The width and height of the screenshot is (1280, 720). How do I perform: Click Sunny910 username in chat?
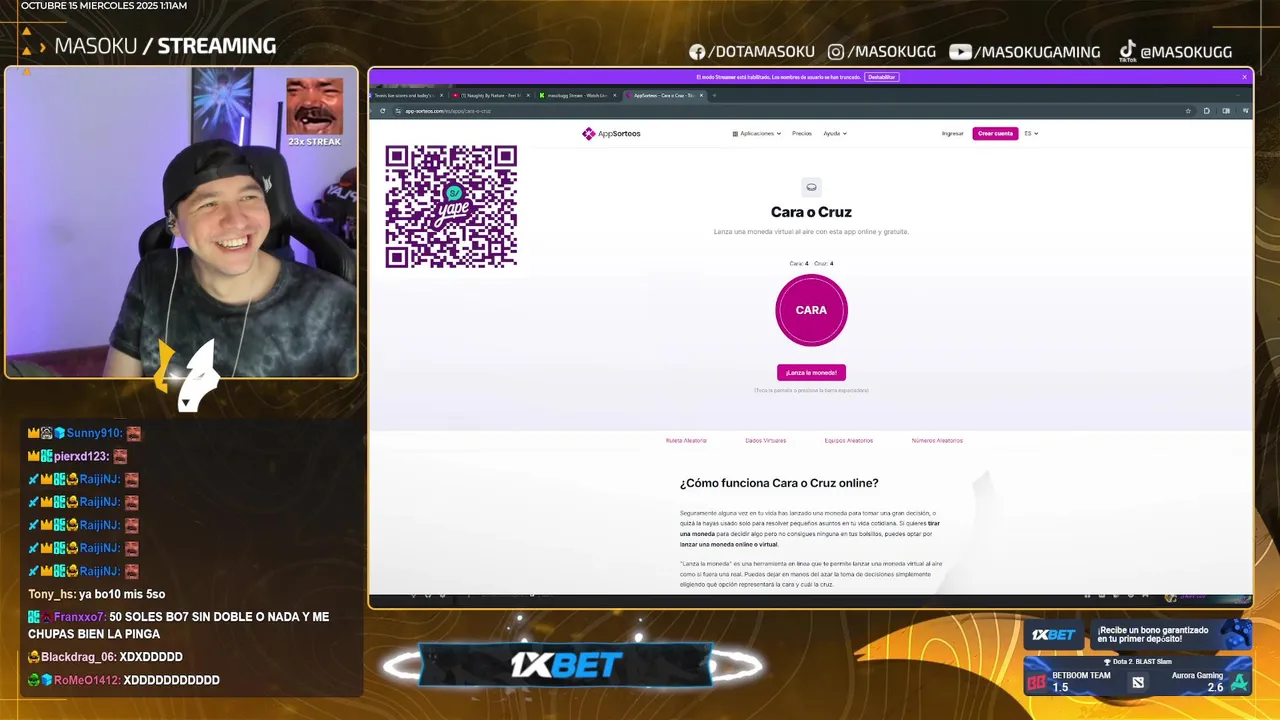(94, 433)
